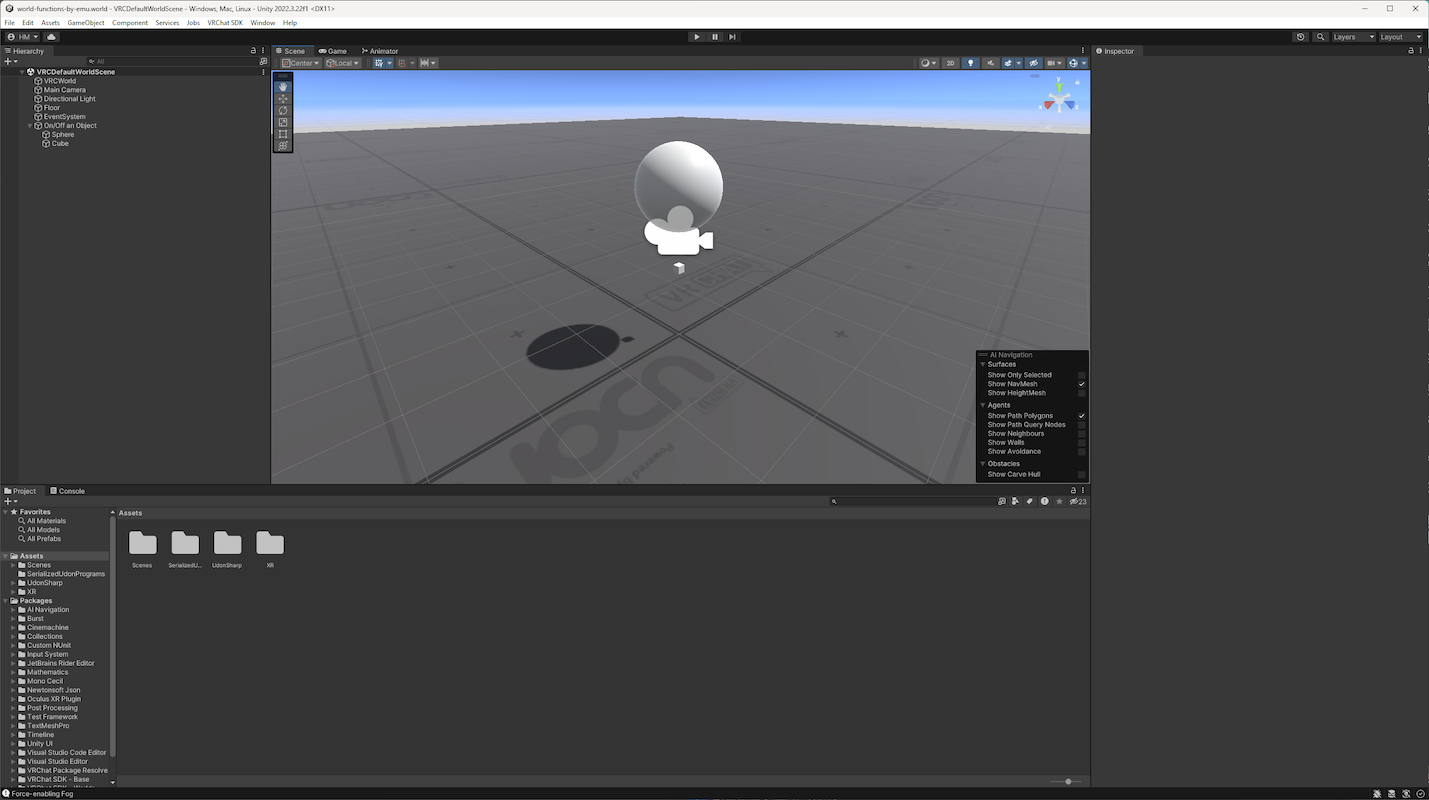Open the Layout dropdown
The image size is (1429, 800).
pos(1400,37)
